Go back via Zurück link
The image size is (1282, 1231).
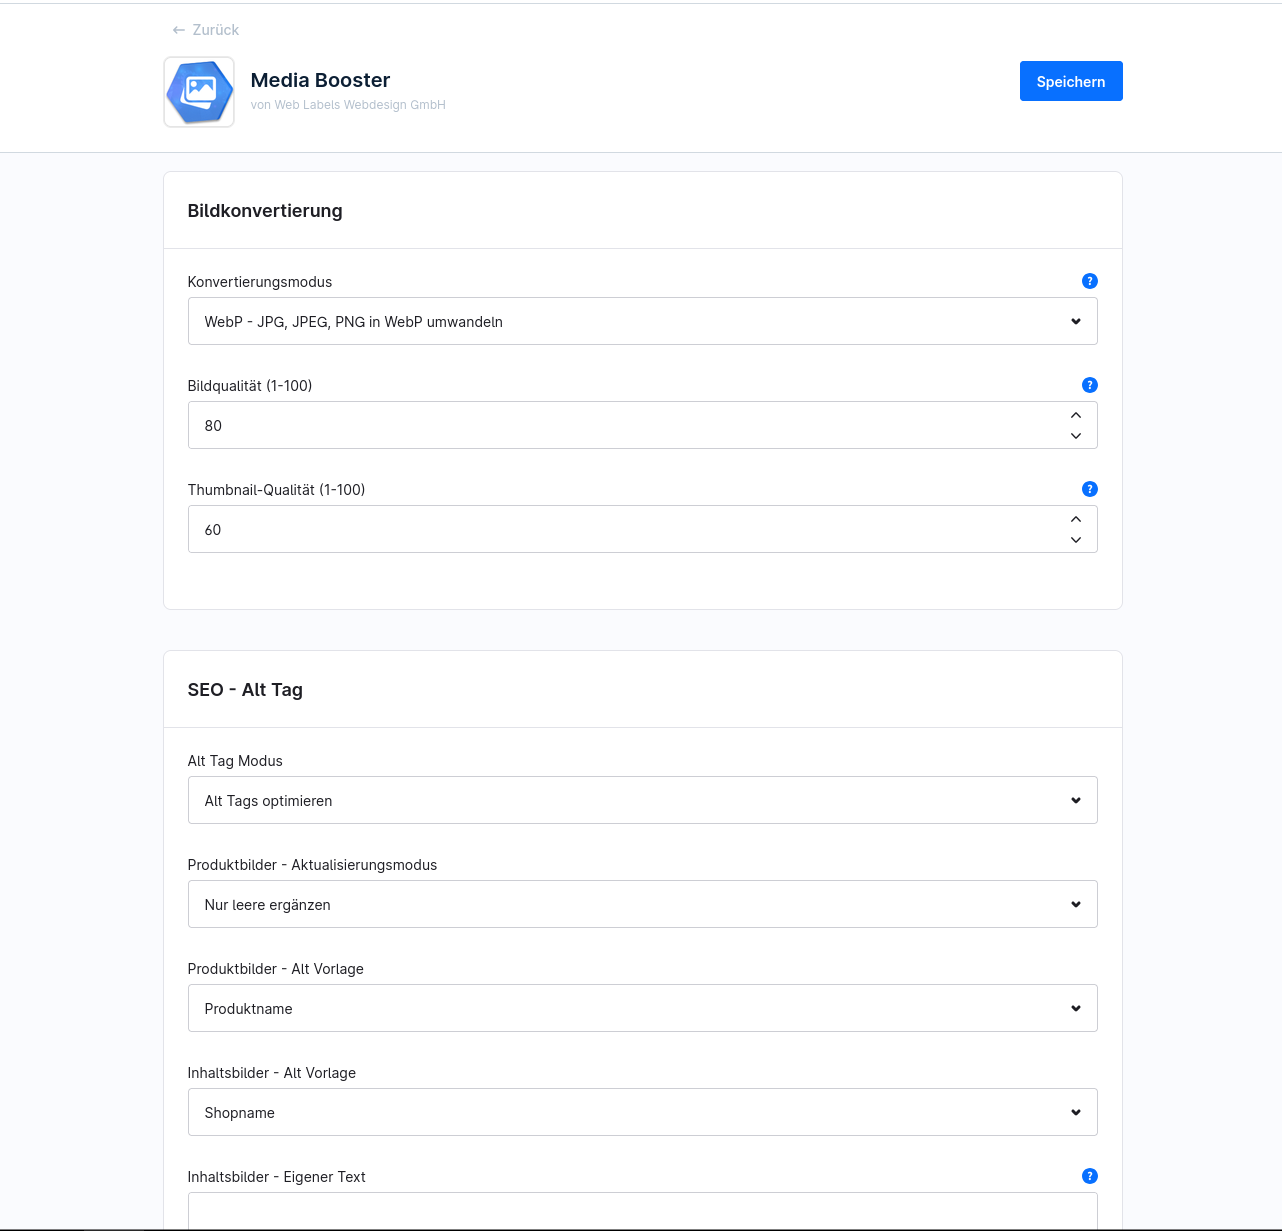tap(215, 30)
